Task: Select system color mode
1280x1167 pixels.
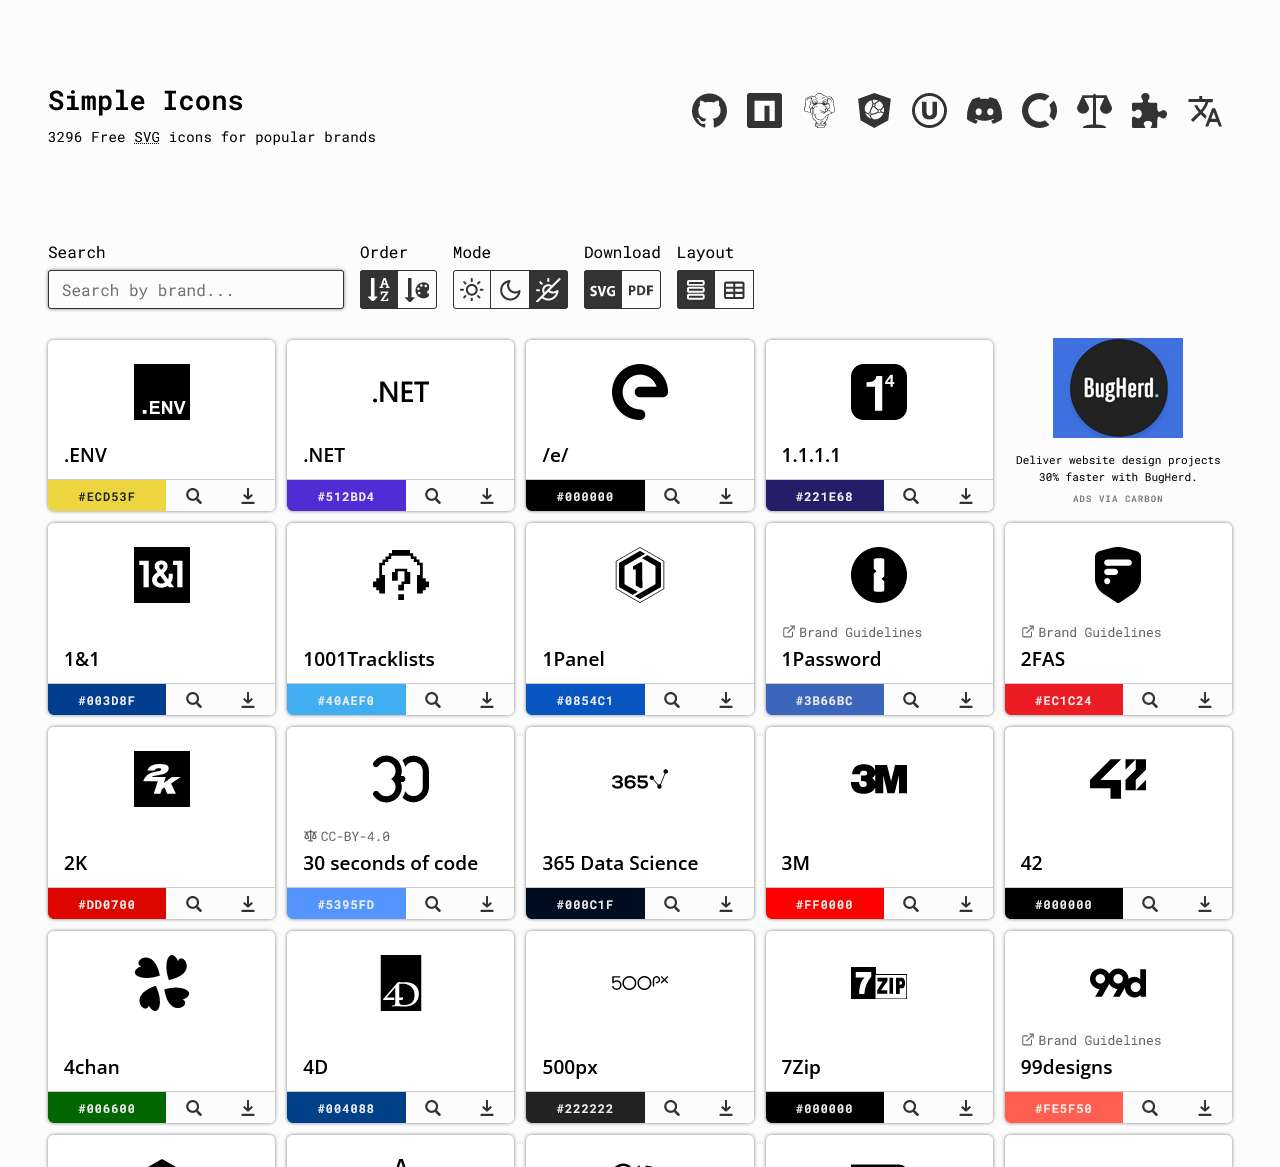Action: coord(548,290)
